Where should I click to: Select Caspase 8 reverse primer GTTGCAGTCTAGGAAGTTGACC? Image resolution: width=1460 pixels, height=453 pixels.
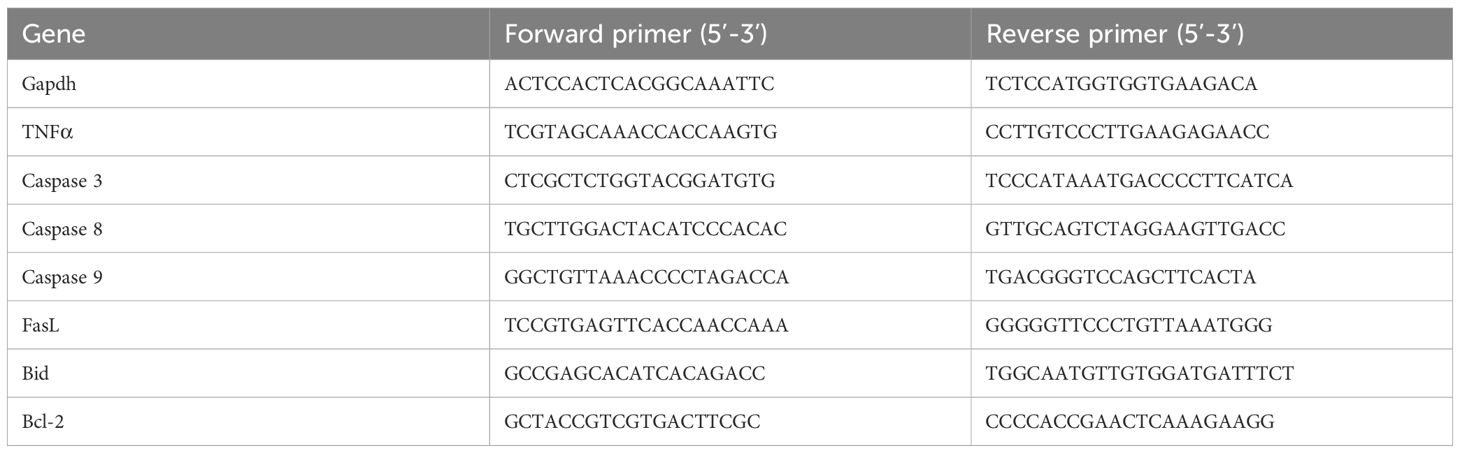tap(1135, 229)
